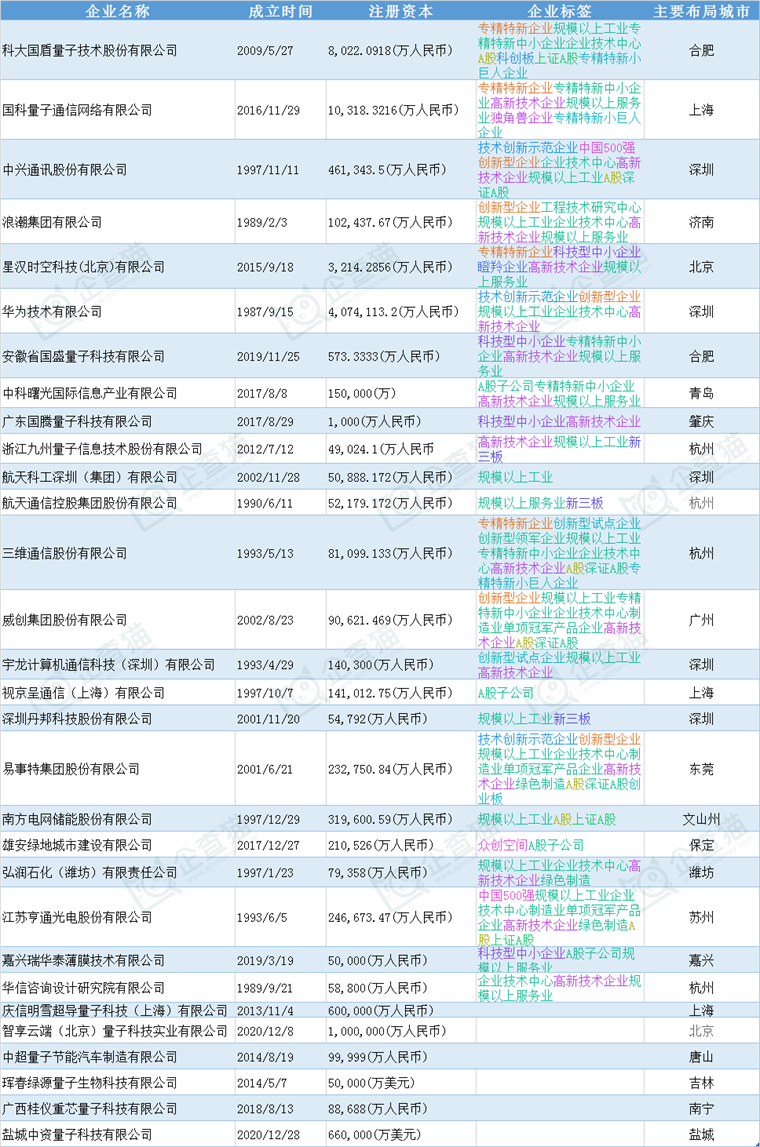
Task: Select company 中超量子节能汽车制造有限公司
Action: coord(90,1057)
